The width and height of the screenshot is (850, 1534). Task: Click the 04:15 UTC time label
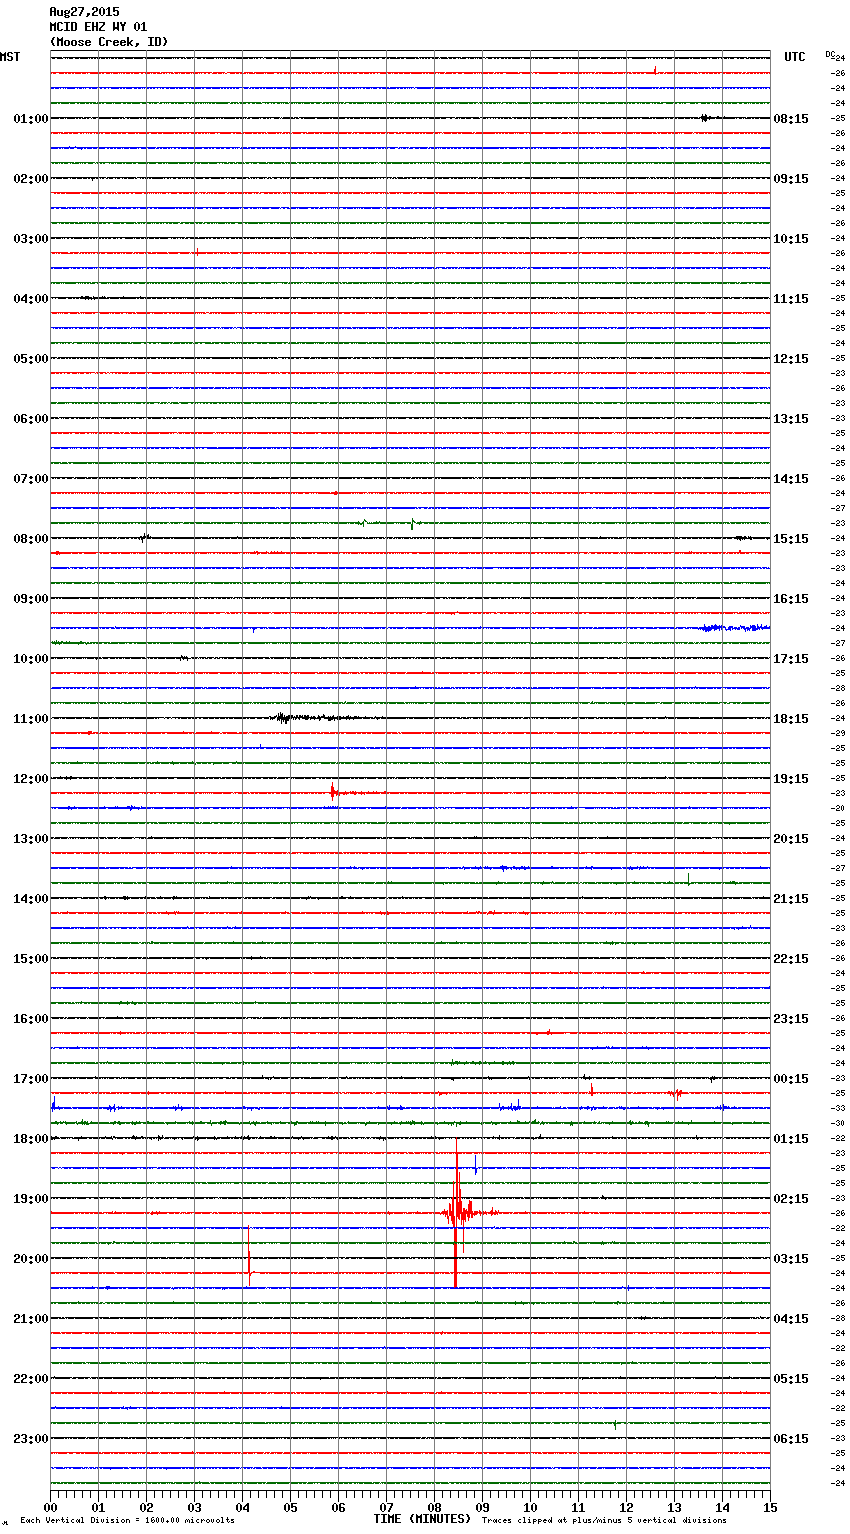coord(791,1319)
